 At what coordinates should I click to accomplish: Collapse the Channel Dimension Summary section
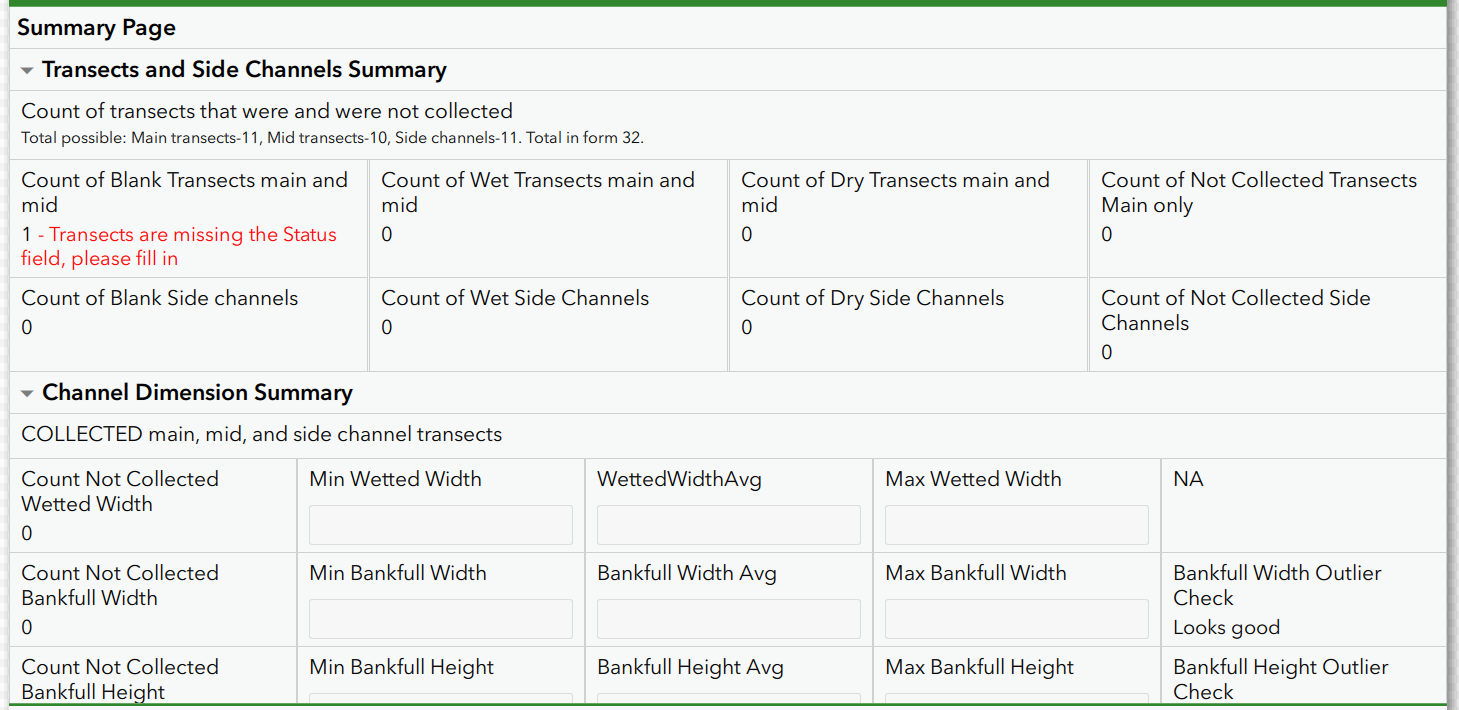pyautogui.click(x=28, y=394)
